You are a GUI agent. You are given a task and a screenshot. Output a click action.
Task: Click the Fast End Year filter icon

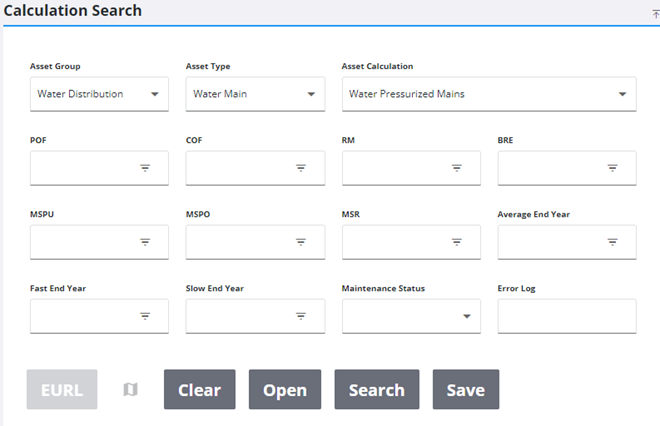coord(145,316)
